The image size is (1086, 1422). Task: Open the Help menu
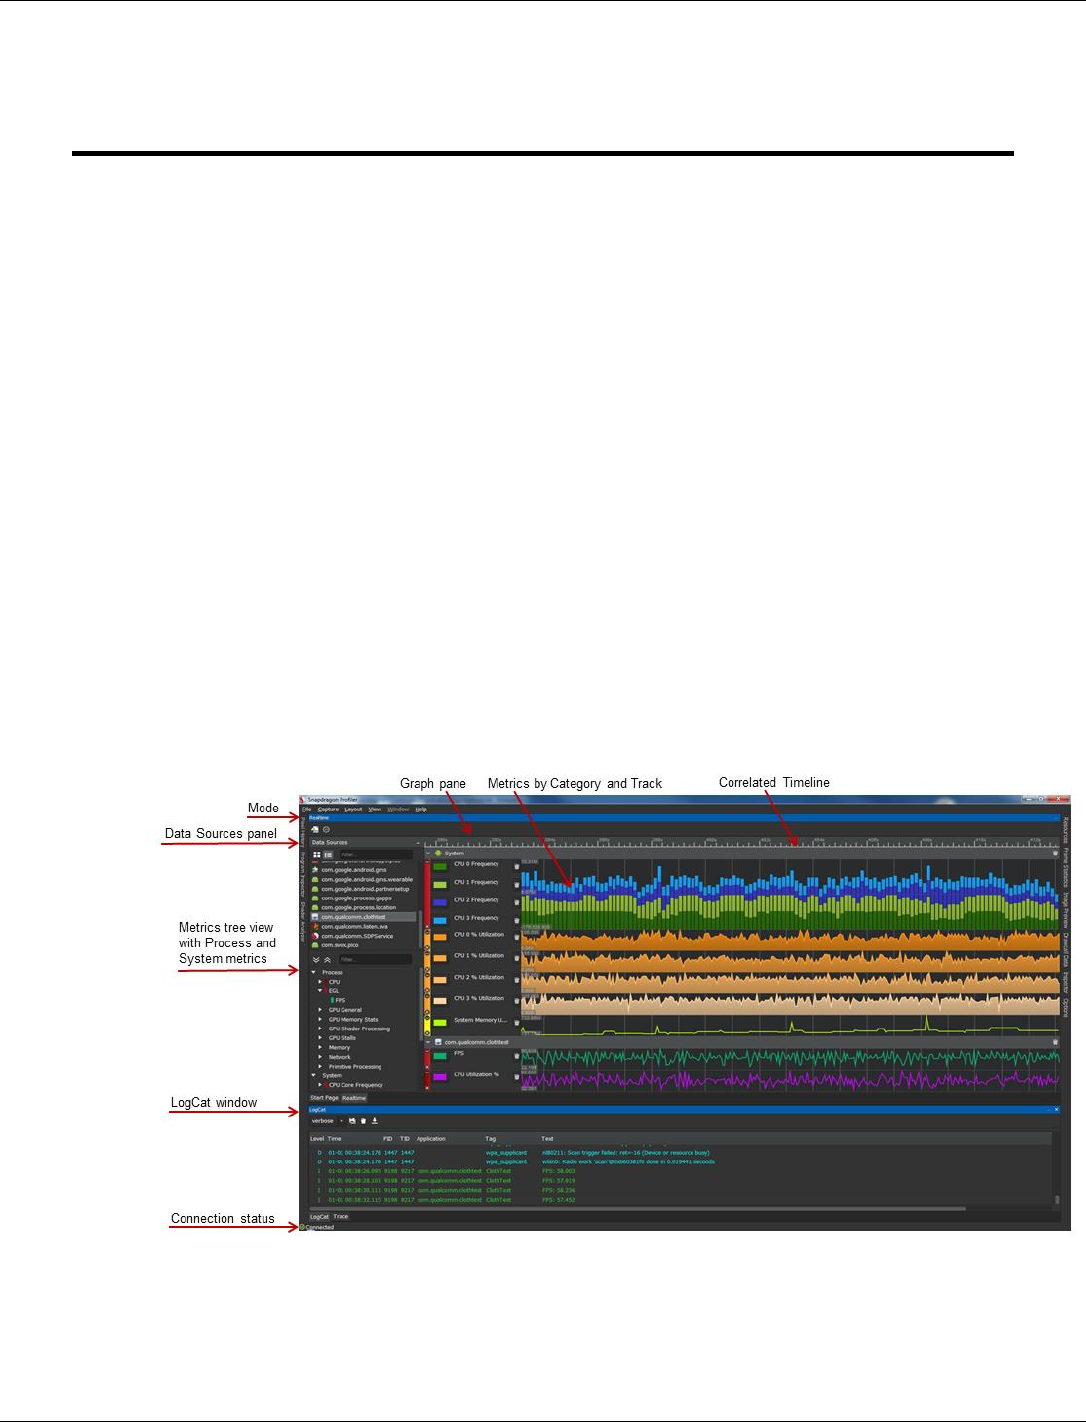421,809
